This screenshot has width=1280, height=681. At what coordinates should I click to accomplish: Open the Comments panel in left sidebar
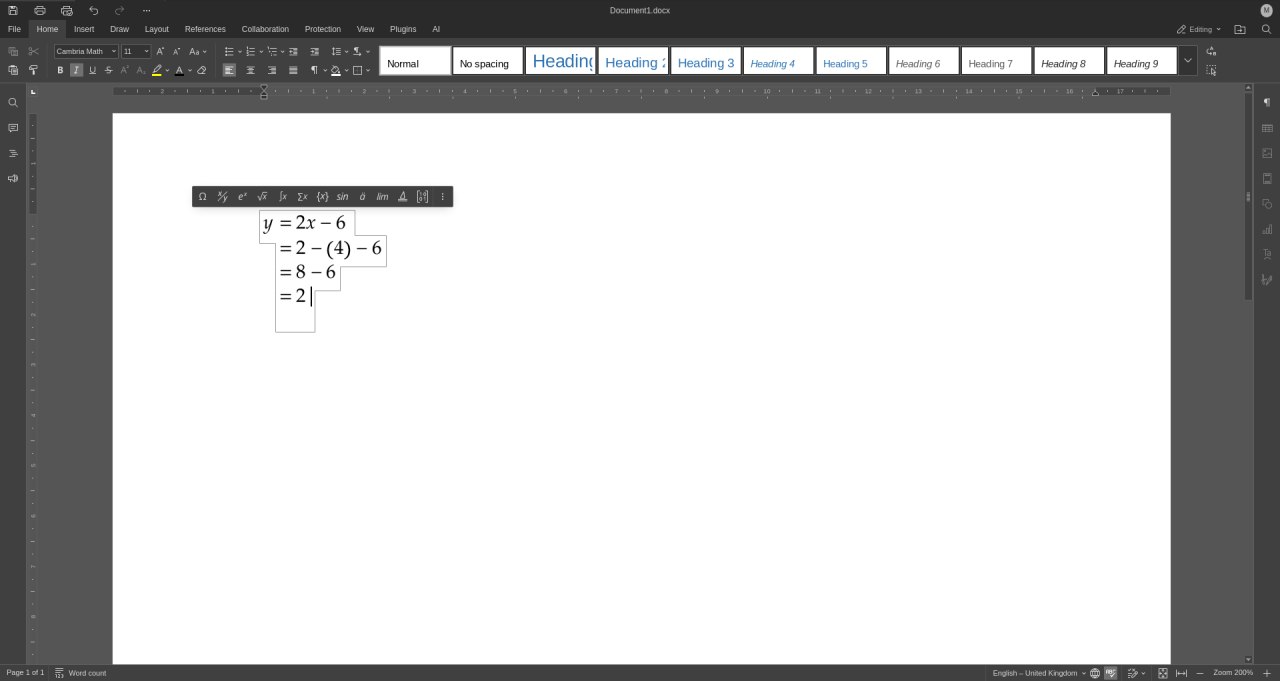click(x=13, y=128)
